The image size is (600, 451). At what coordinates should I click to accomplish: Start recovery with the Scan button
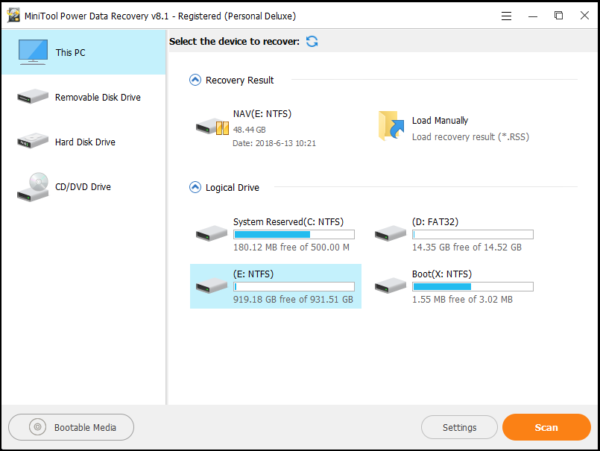pyautogui.click(x=546, y=427)
